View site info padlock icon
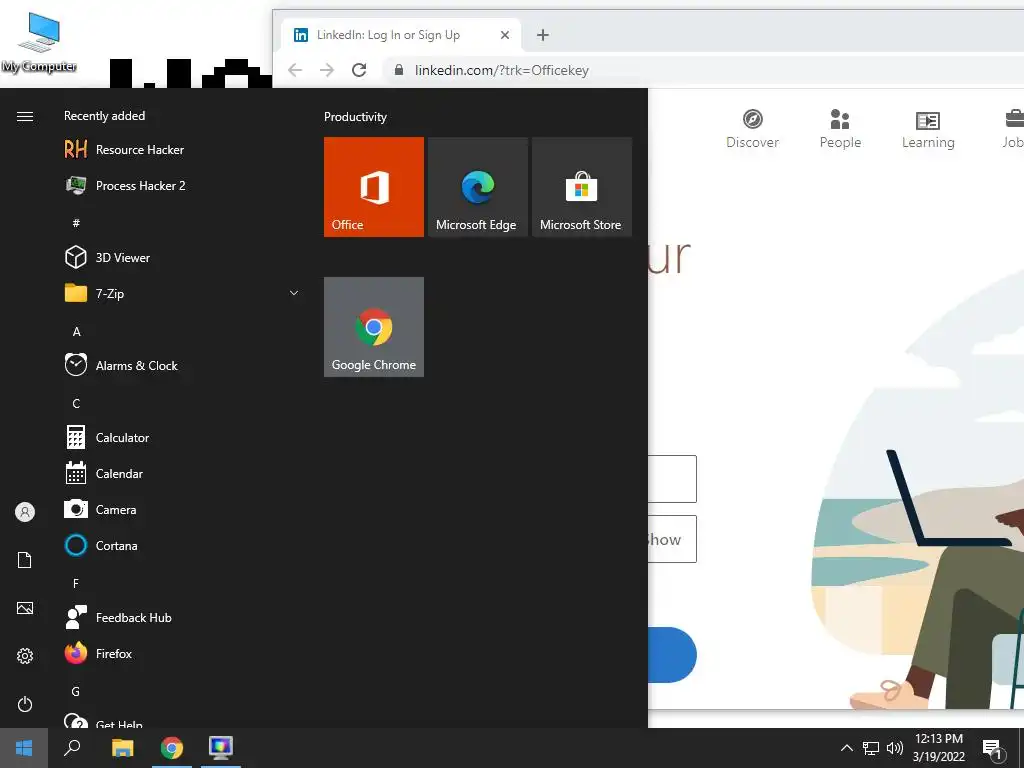Viewport: 1024px width, 768px height. (x=398, y=70)
